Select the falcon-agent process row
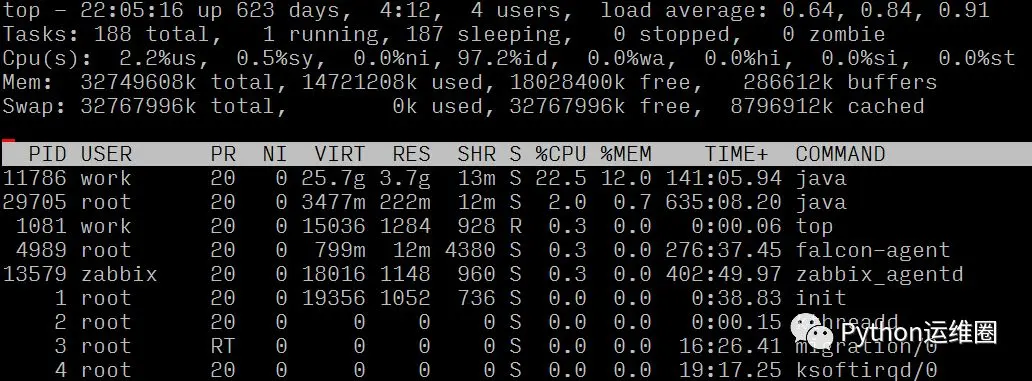Viewport: 1032px width, 381px height. (477, 250)
